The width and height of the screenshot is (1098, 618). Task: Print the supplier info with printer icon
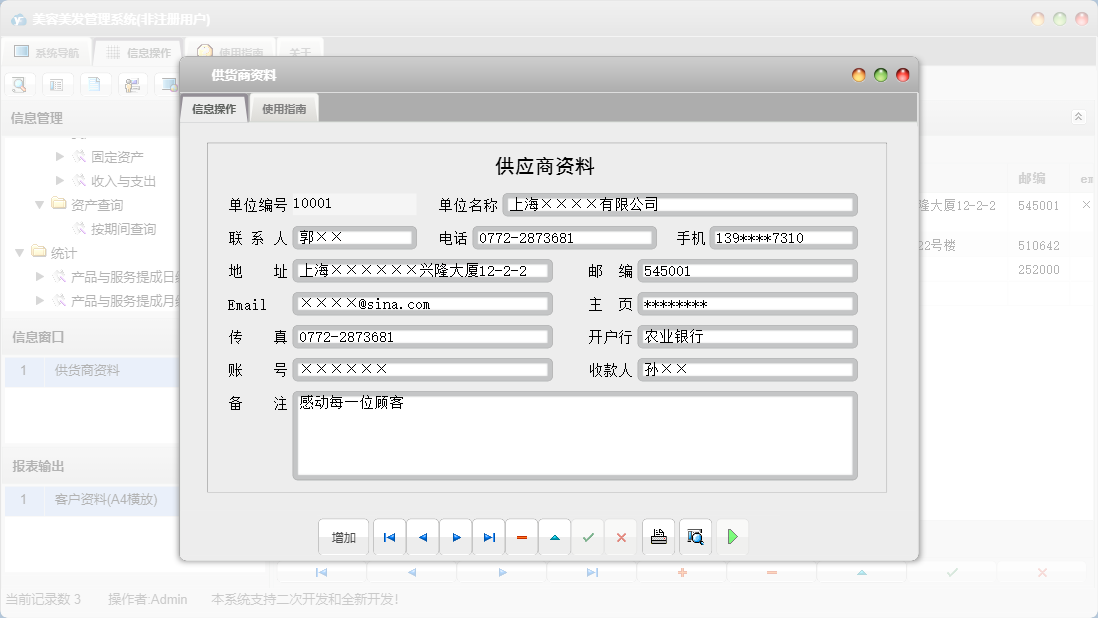[x=658, y=538]
